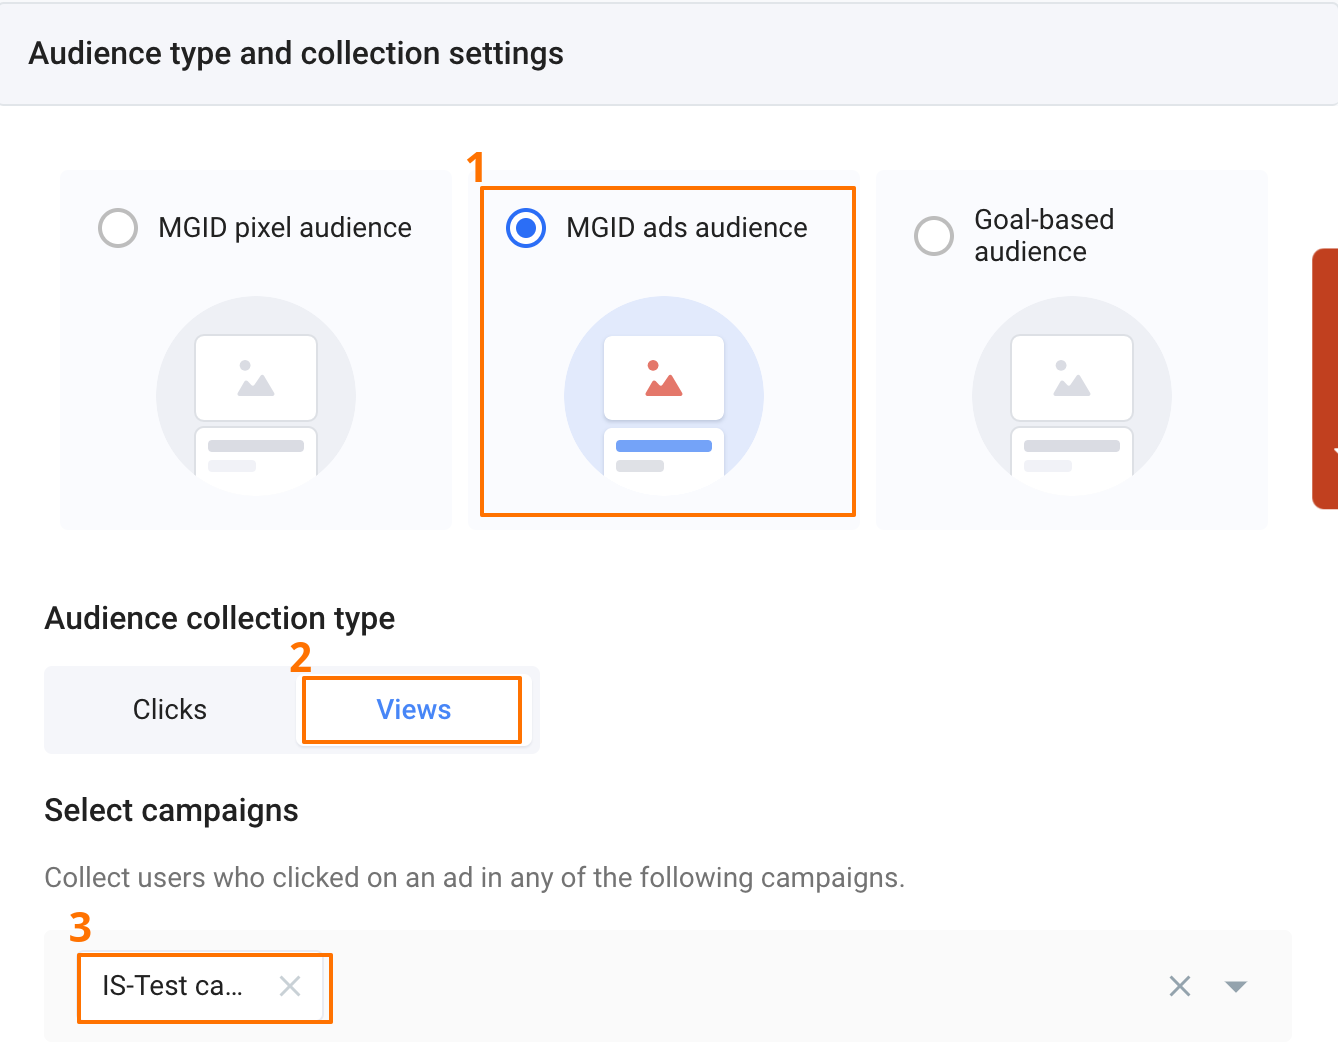Click the "Select campaigns" heading
This screenshot has width=1338, height=1044.
171,810
